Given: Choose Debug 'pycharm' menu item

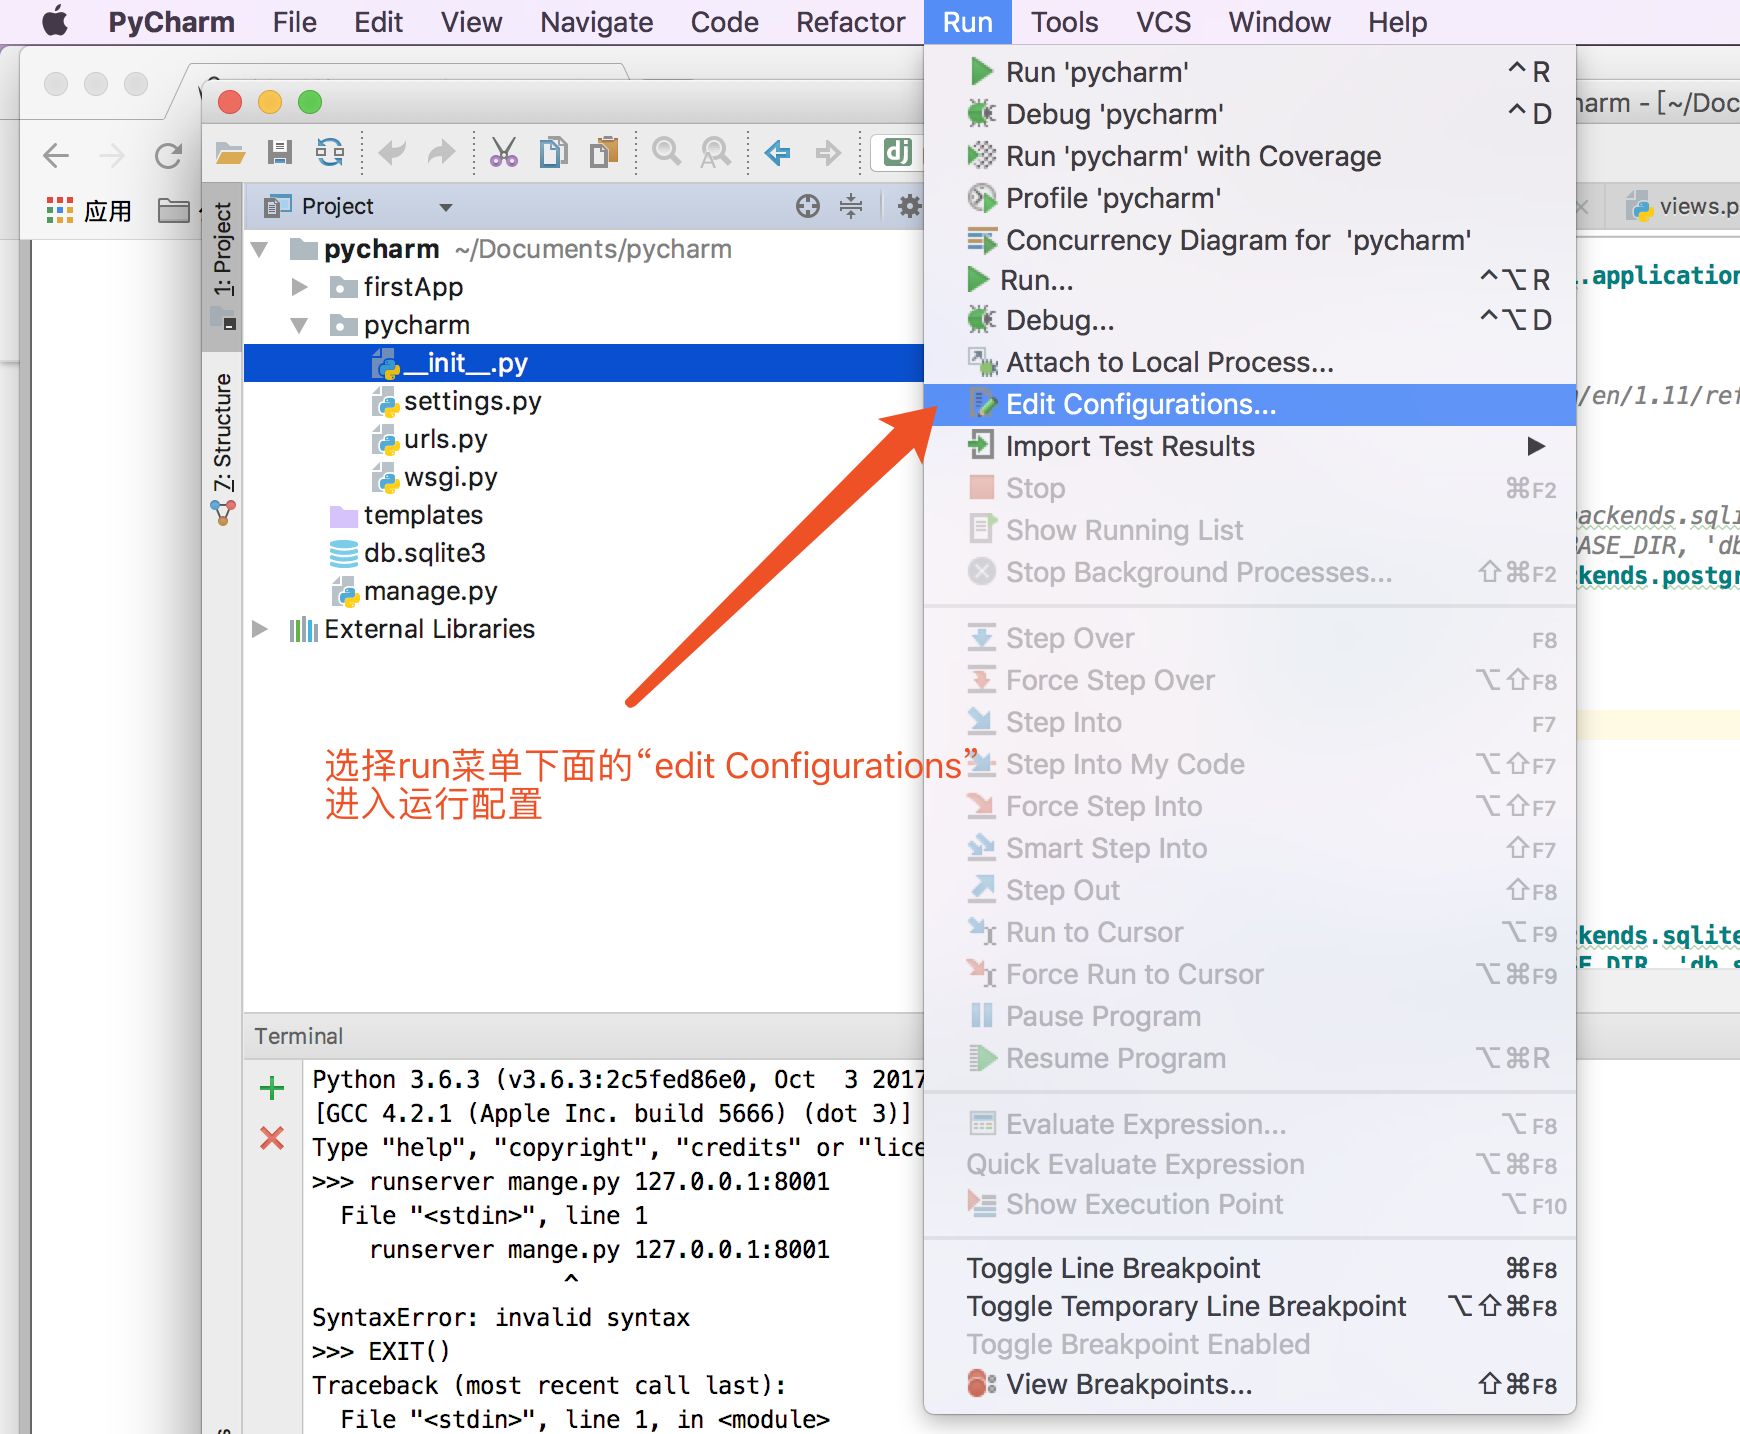Looking at the screenshot, I should click(x=1250, y=114).
